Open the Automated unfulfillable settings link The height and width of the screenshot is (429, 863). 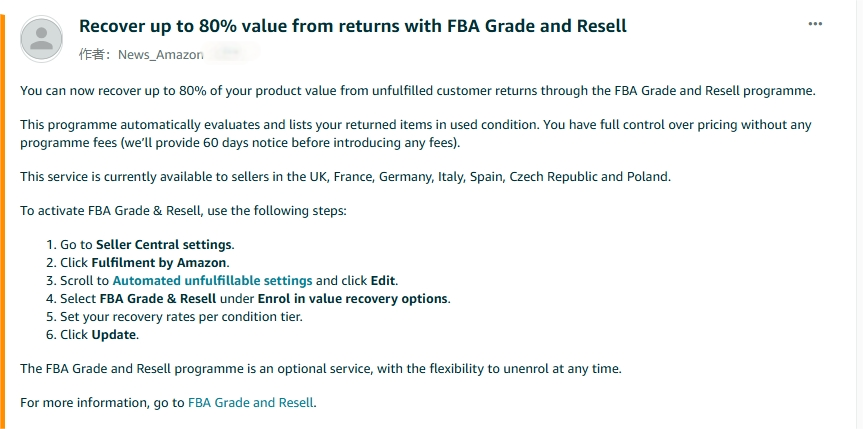click(212, 280)
